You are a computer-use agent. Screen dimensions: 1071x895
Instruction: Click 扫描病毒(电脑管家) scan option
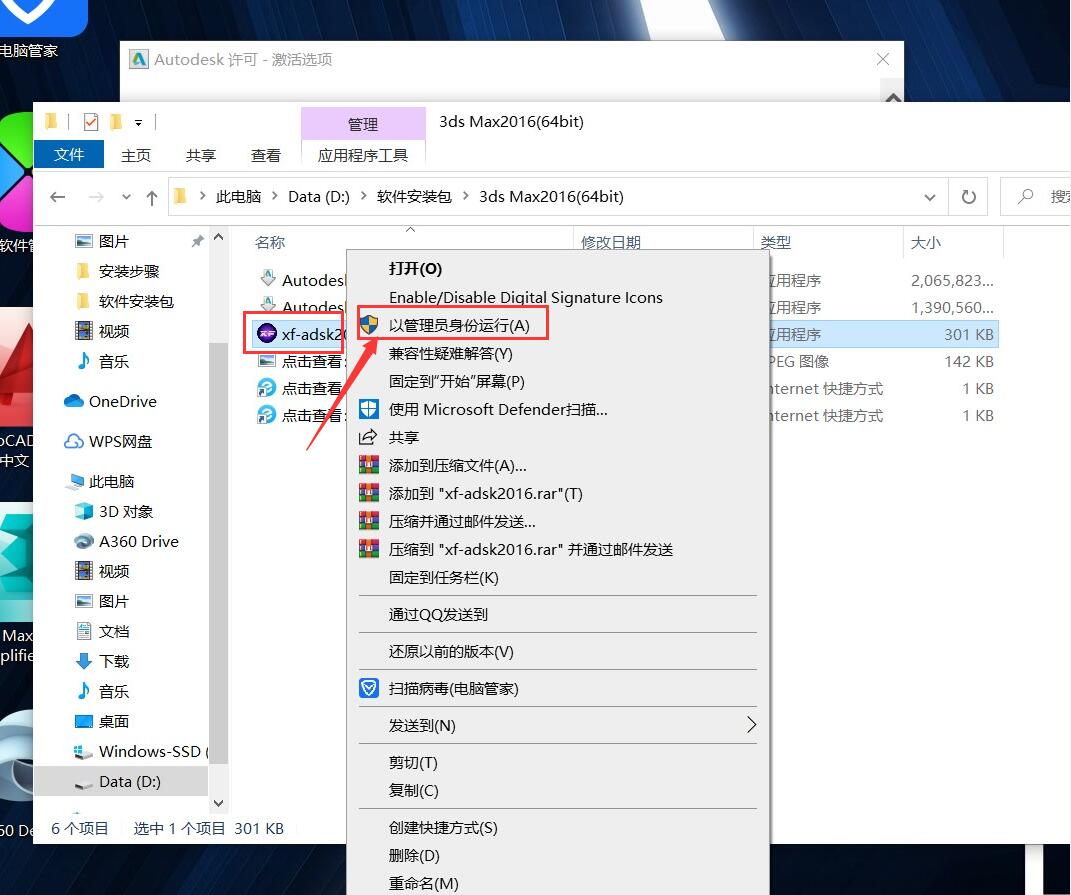coord(453,688)
